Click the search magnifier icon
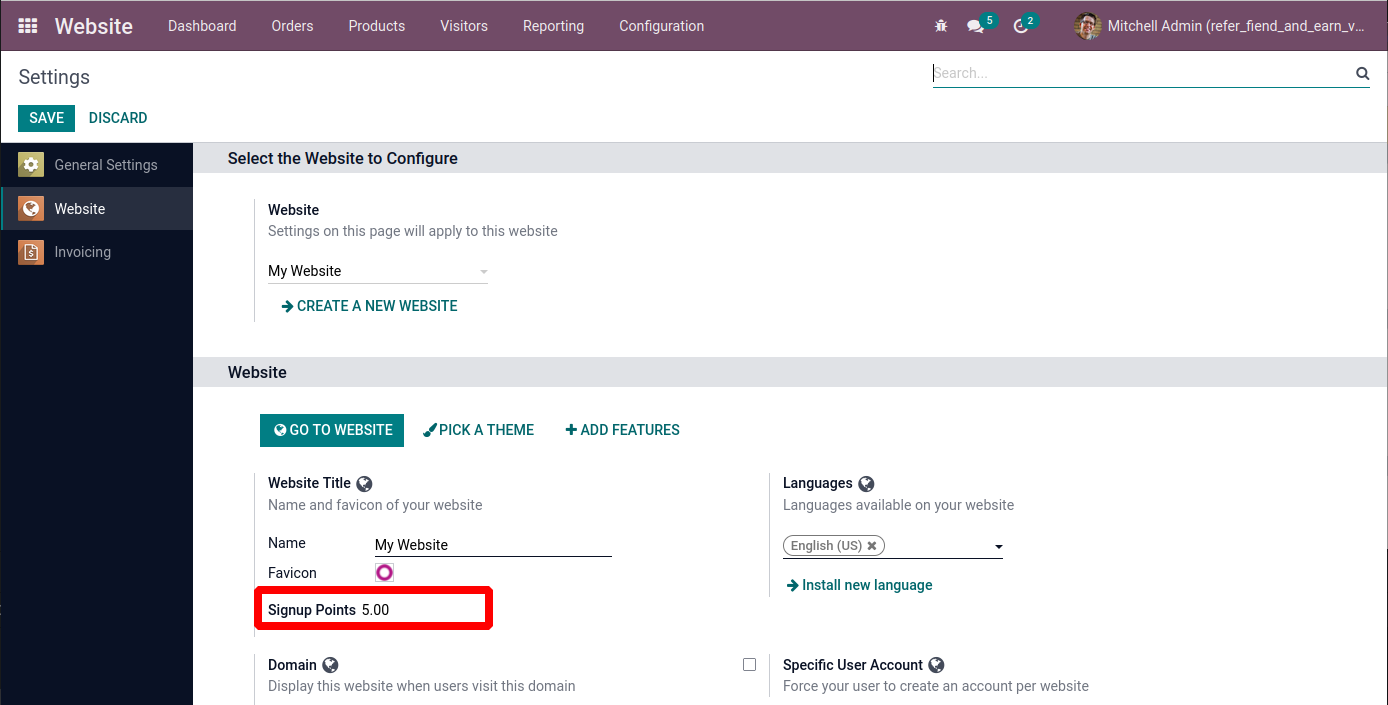 pos(1362,73)
